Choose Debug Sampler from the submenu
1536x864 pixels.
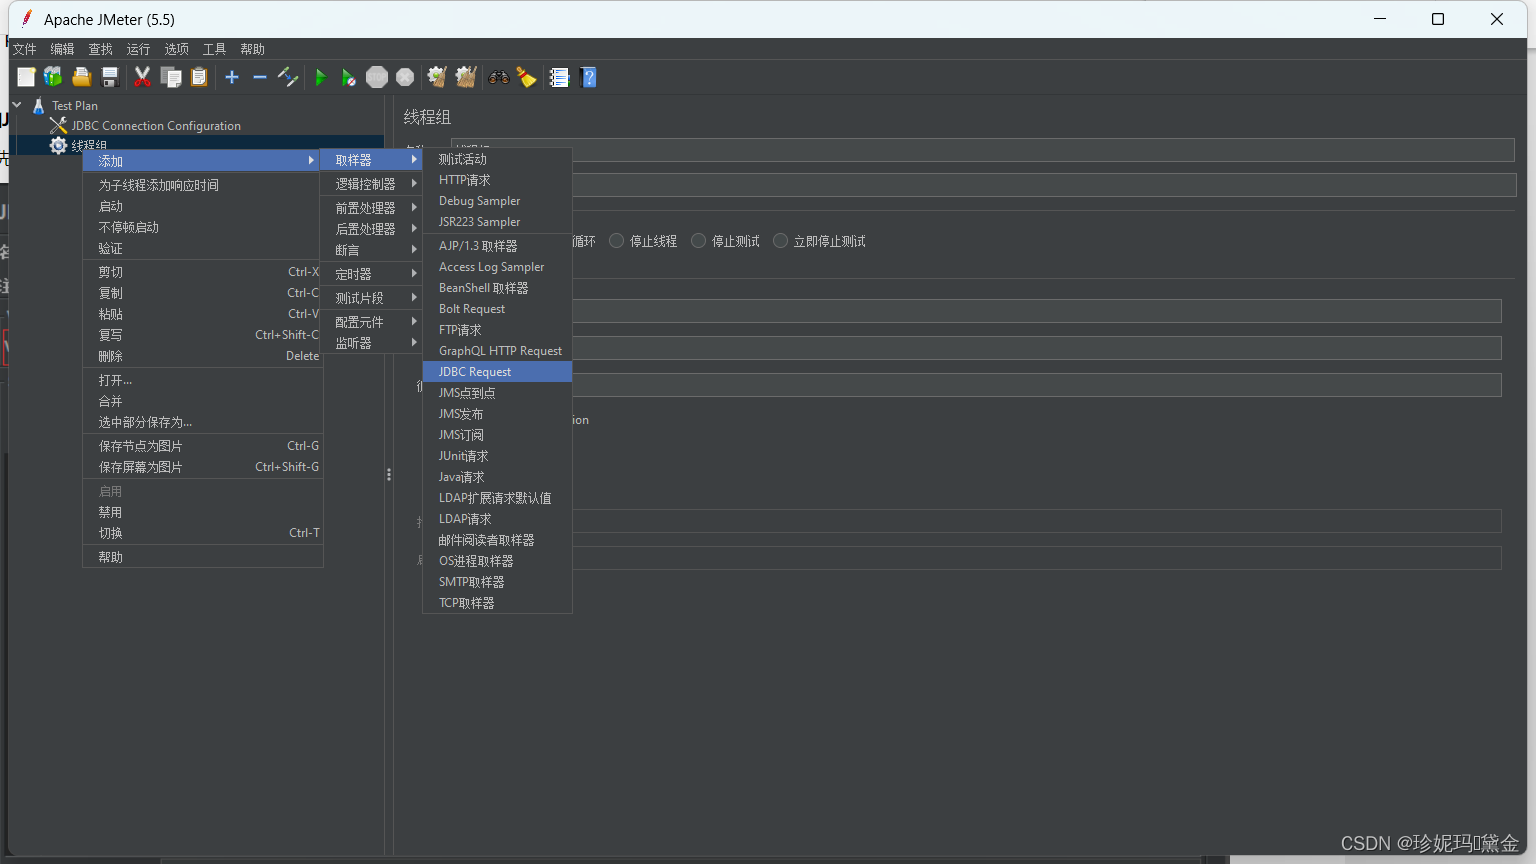click(x=498, y=201)
